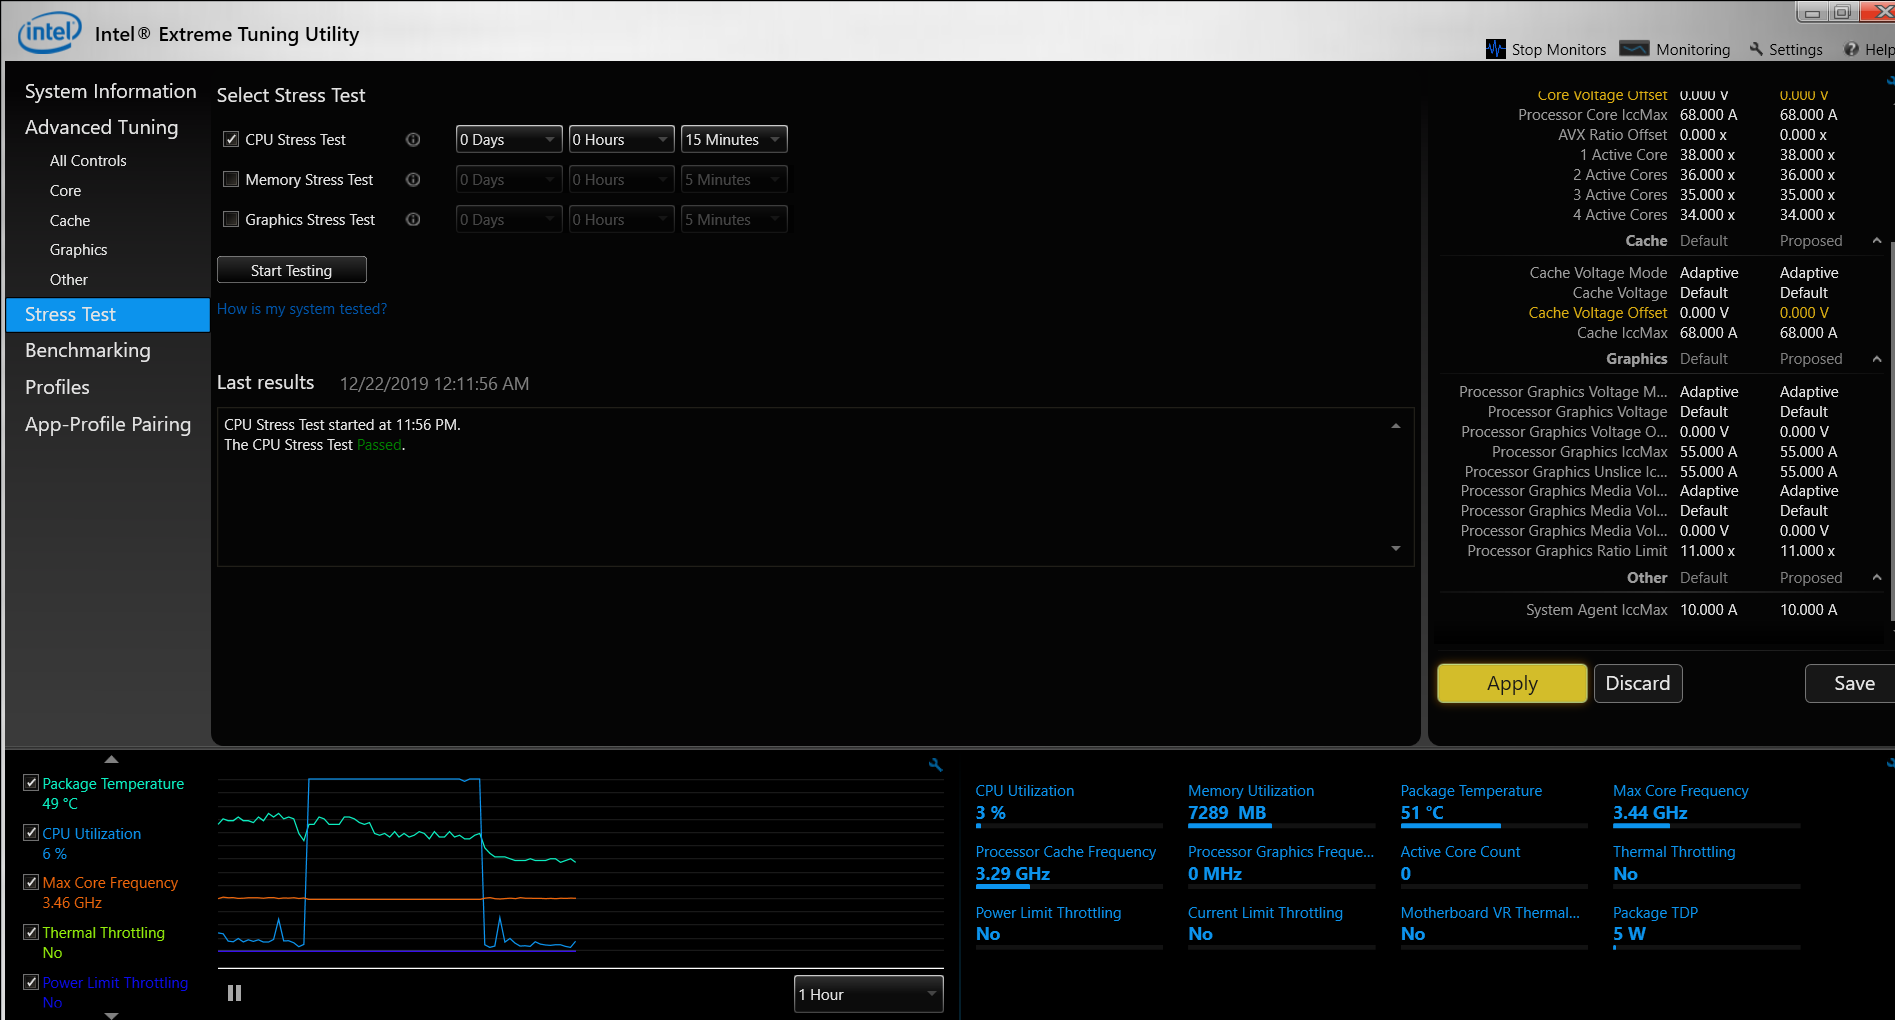Open CPU test Hours dropdown
The height and width of the screenshot is (1020, 1895).
621,140
